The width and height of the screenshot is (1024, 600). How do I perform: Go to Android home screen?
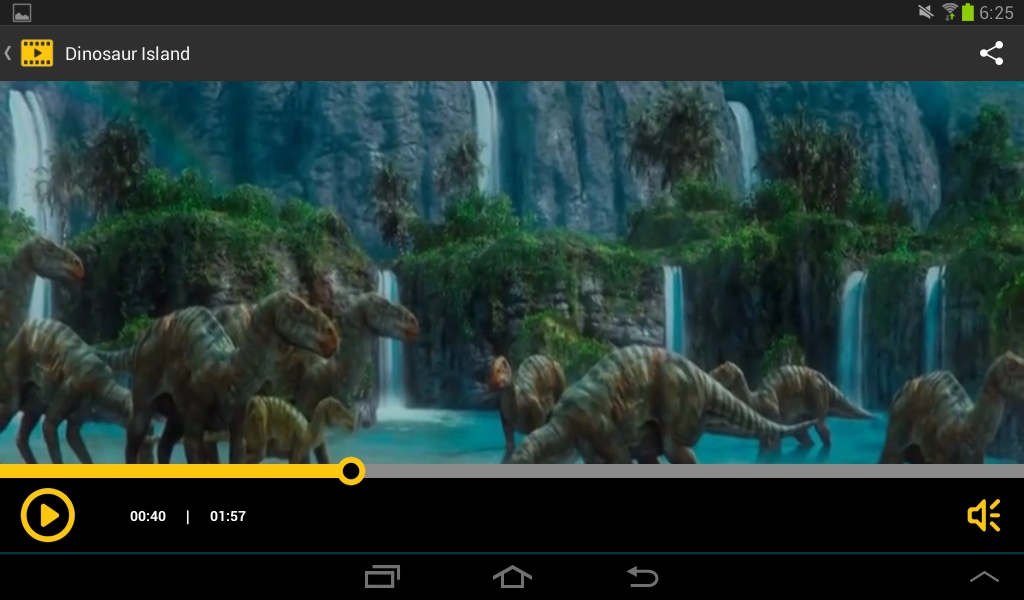point(512,576)
